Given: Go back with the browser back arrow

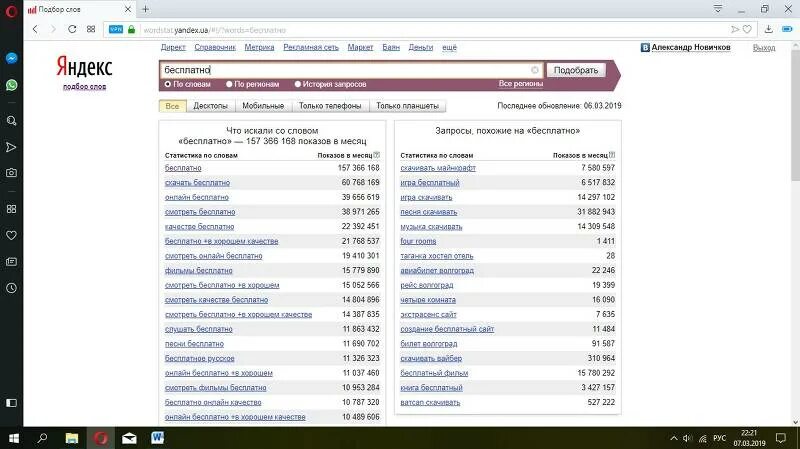Looking at the screenshot, I should click(x=35, y=29).
